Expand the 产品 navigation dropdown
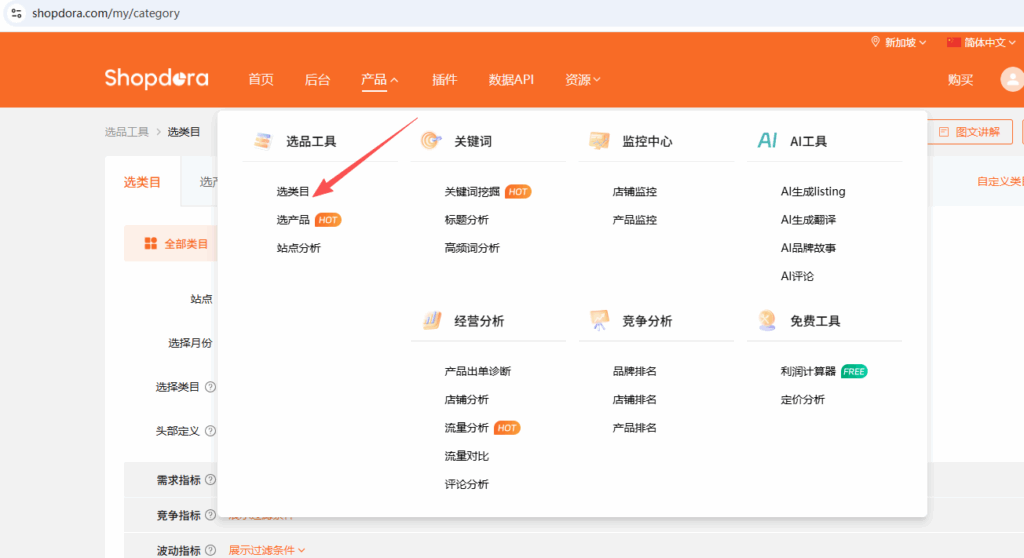1024x558 pixels. tap(380, 79)
